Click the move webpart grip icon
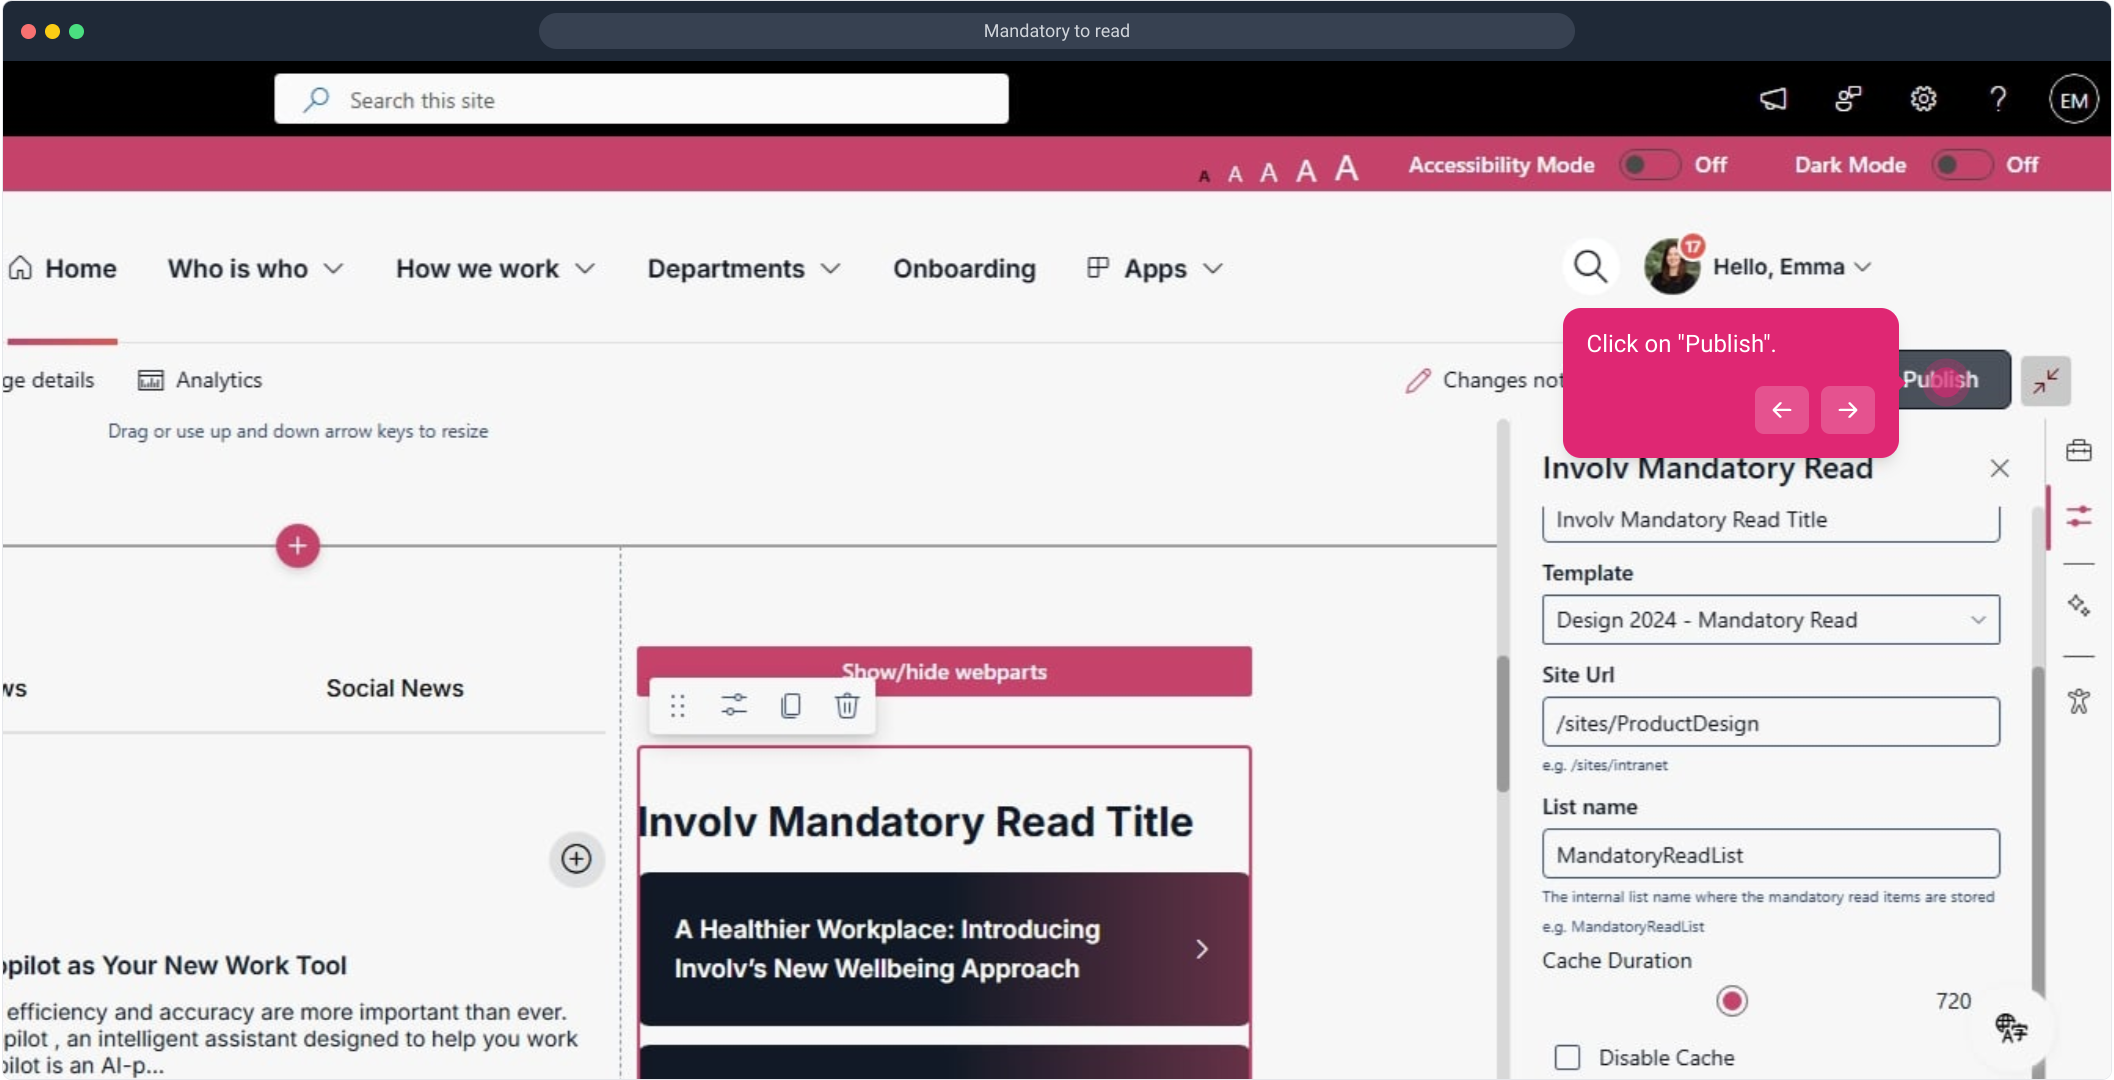This screenshot has width=2114, height=1080. coord(678,706)
